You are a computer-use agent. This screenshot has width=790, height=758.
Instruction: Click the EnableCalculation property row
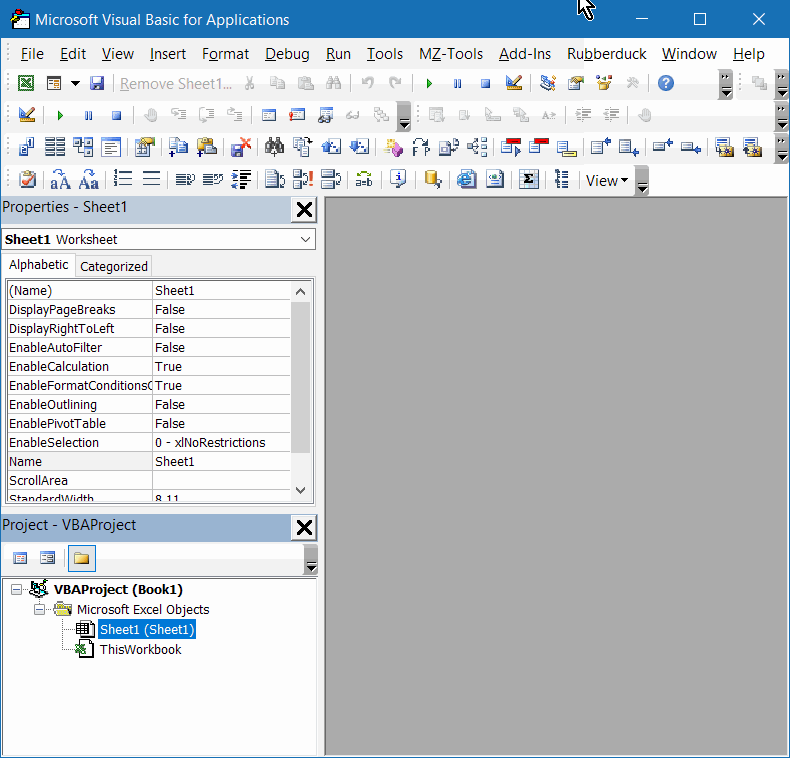click(x=149, y=366)
